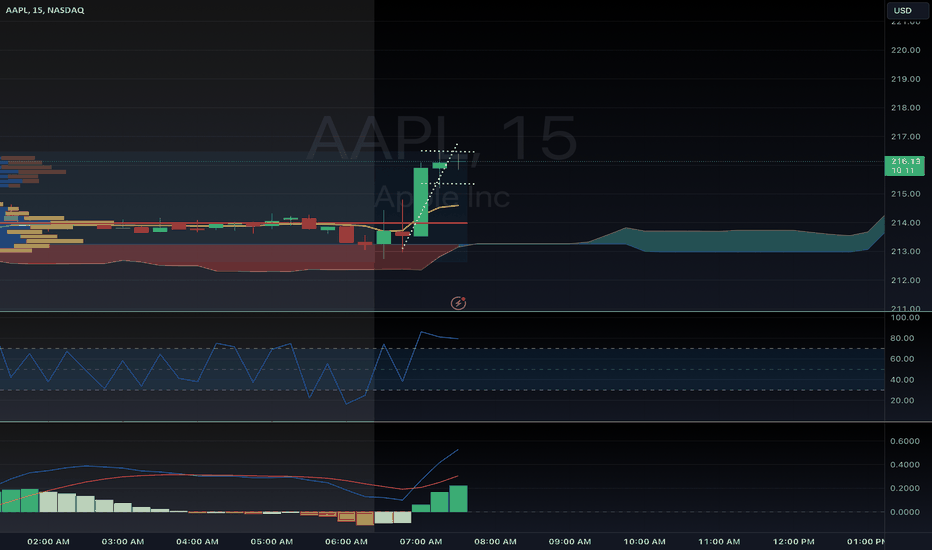The image size is (932, 550).
Task: Click the 40.00 oscillator scale label
Action: click(x=902, y=379)
